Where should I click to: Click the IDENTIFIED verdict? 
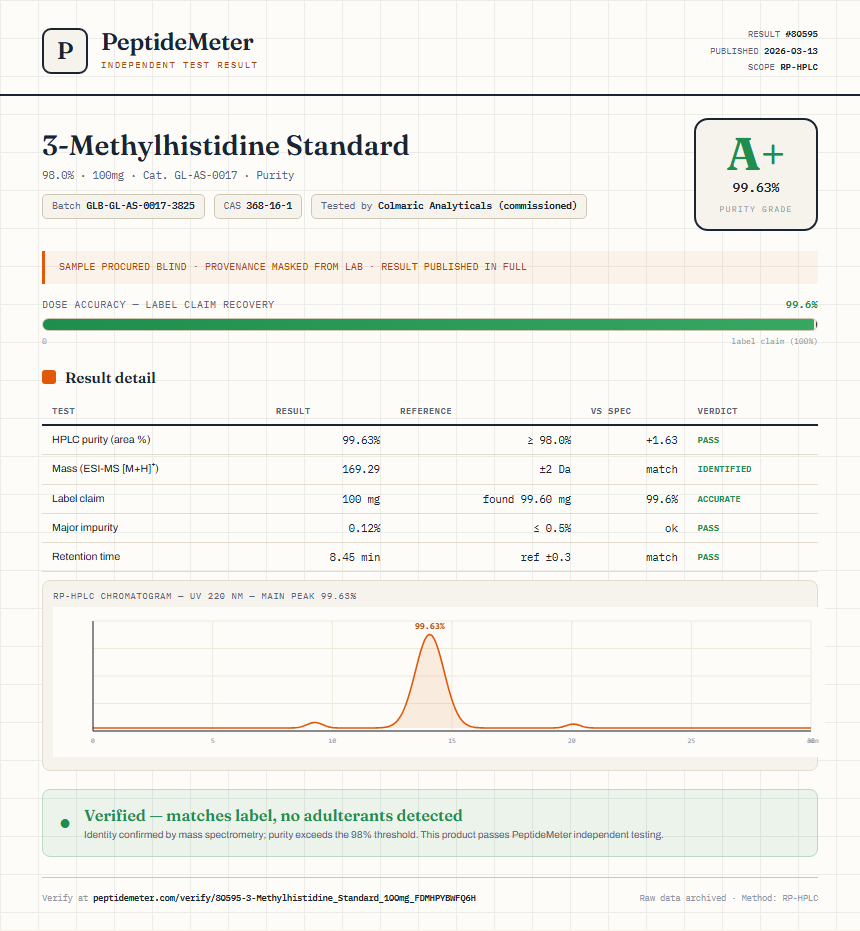point(725,469)
